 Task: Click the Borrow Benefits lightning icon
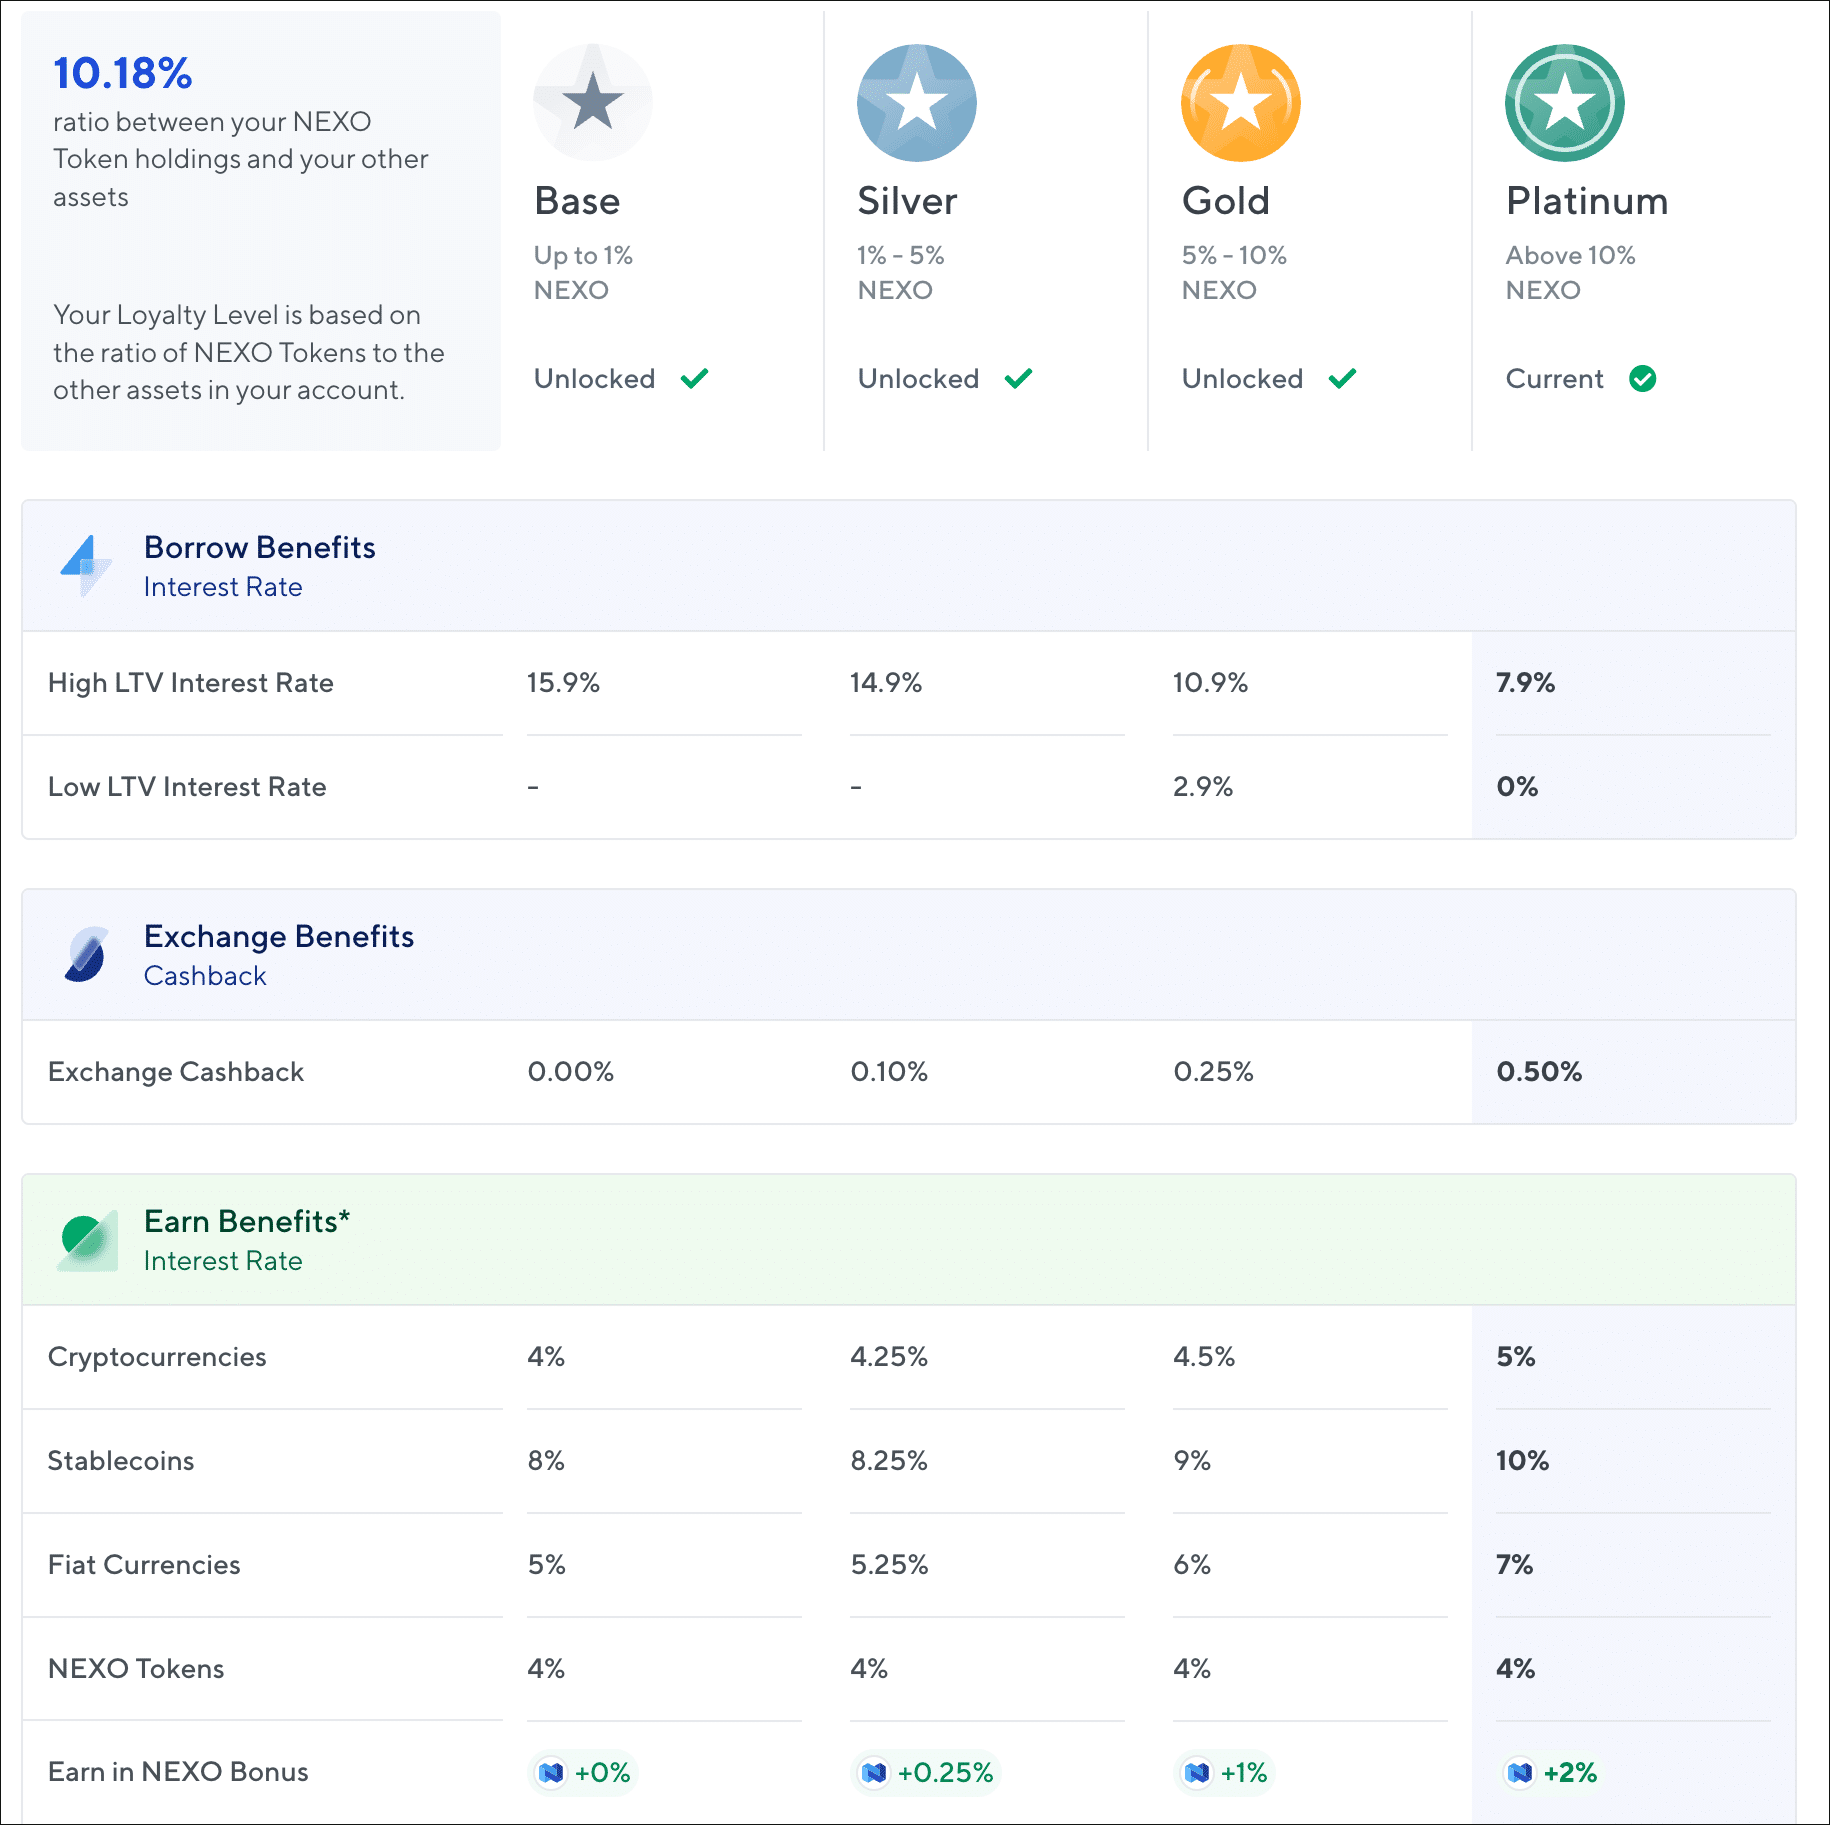click(x=86, y=565)
